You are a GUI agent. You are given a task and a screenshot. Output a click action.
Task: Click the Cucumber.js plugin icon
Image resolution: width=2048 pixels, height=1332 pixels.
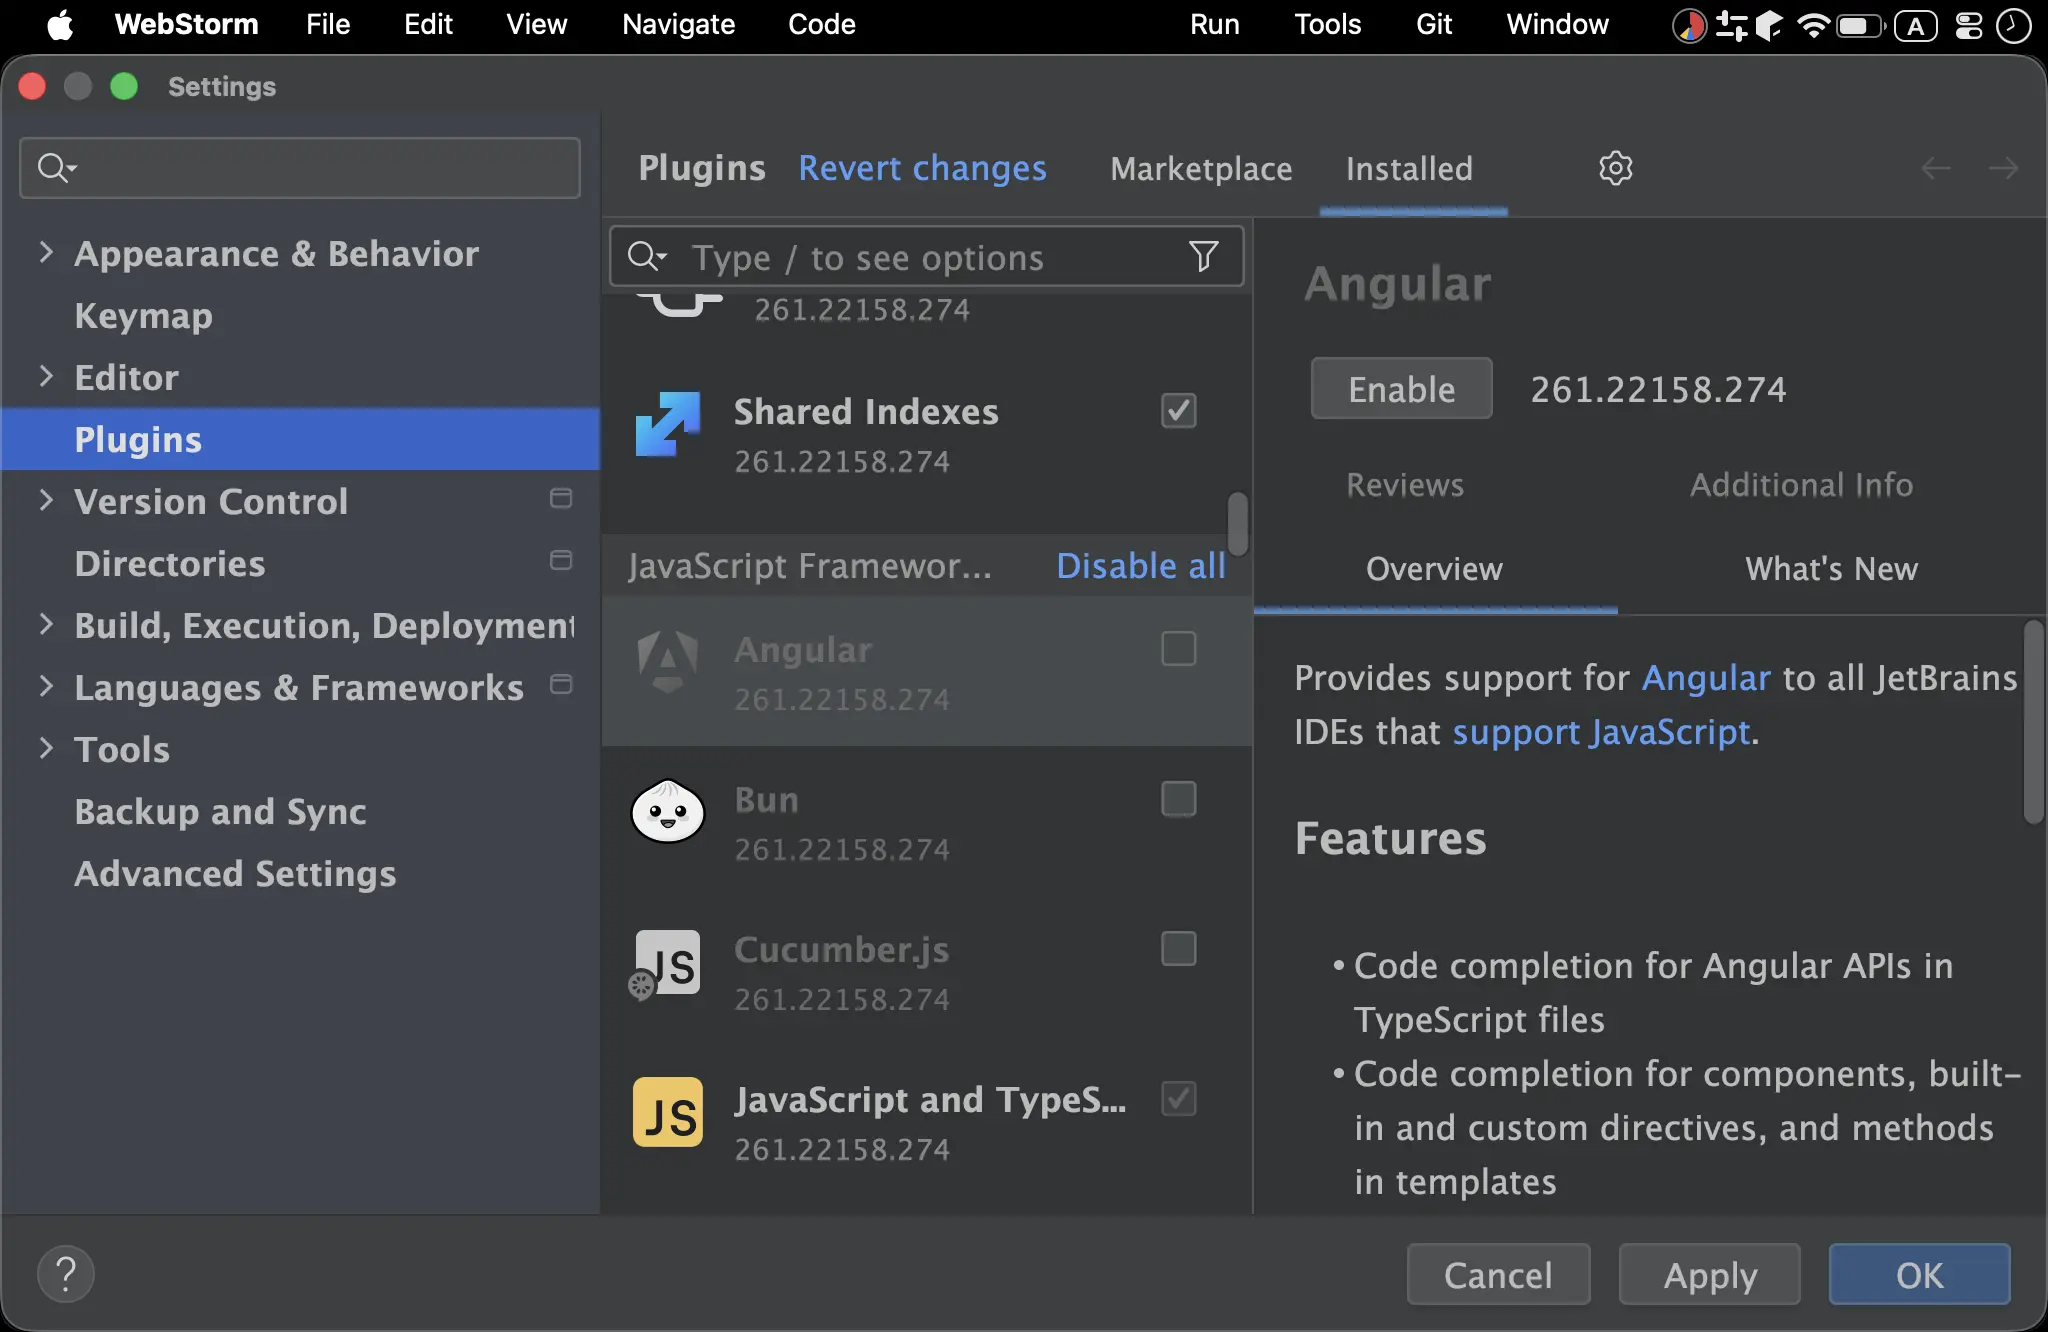666,964
